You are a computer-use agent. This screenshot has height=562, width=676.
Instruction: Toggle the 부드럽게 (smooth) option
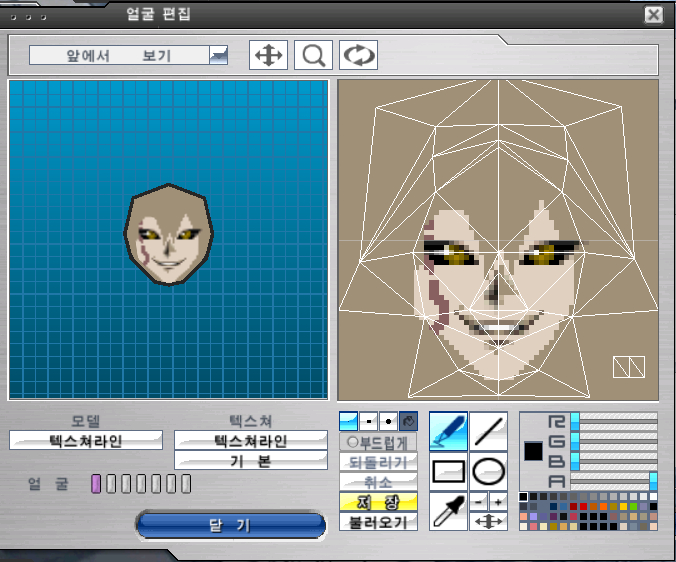coord(379,441)
